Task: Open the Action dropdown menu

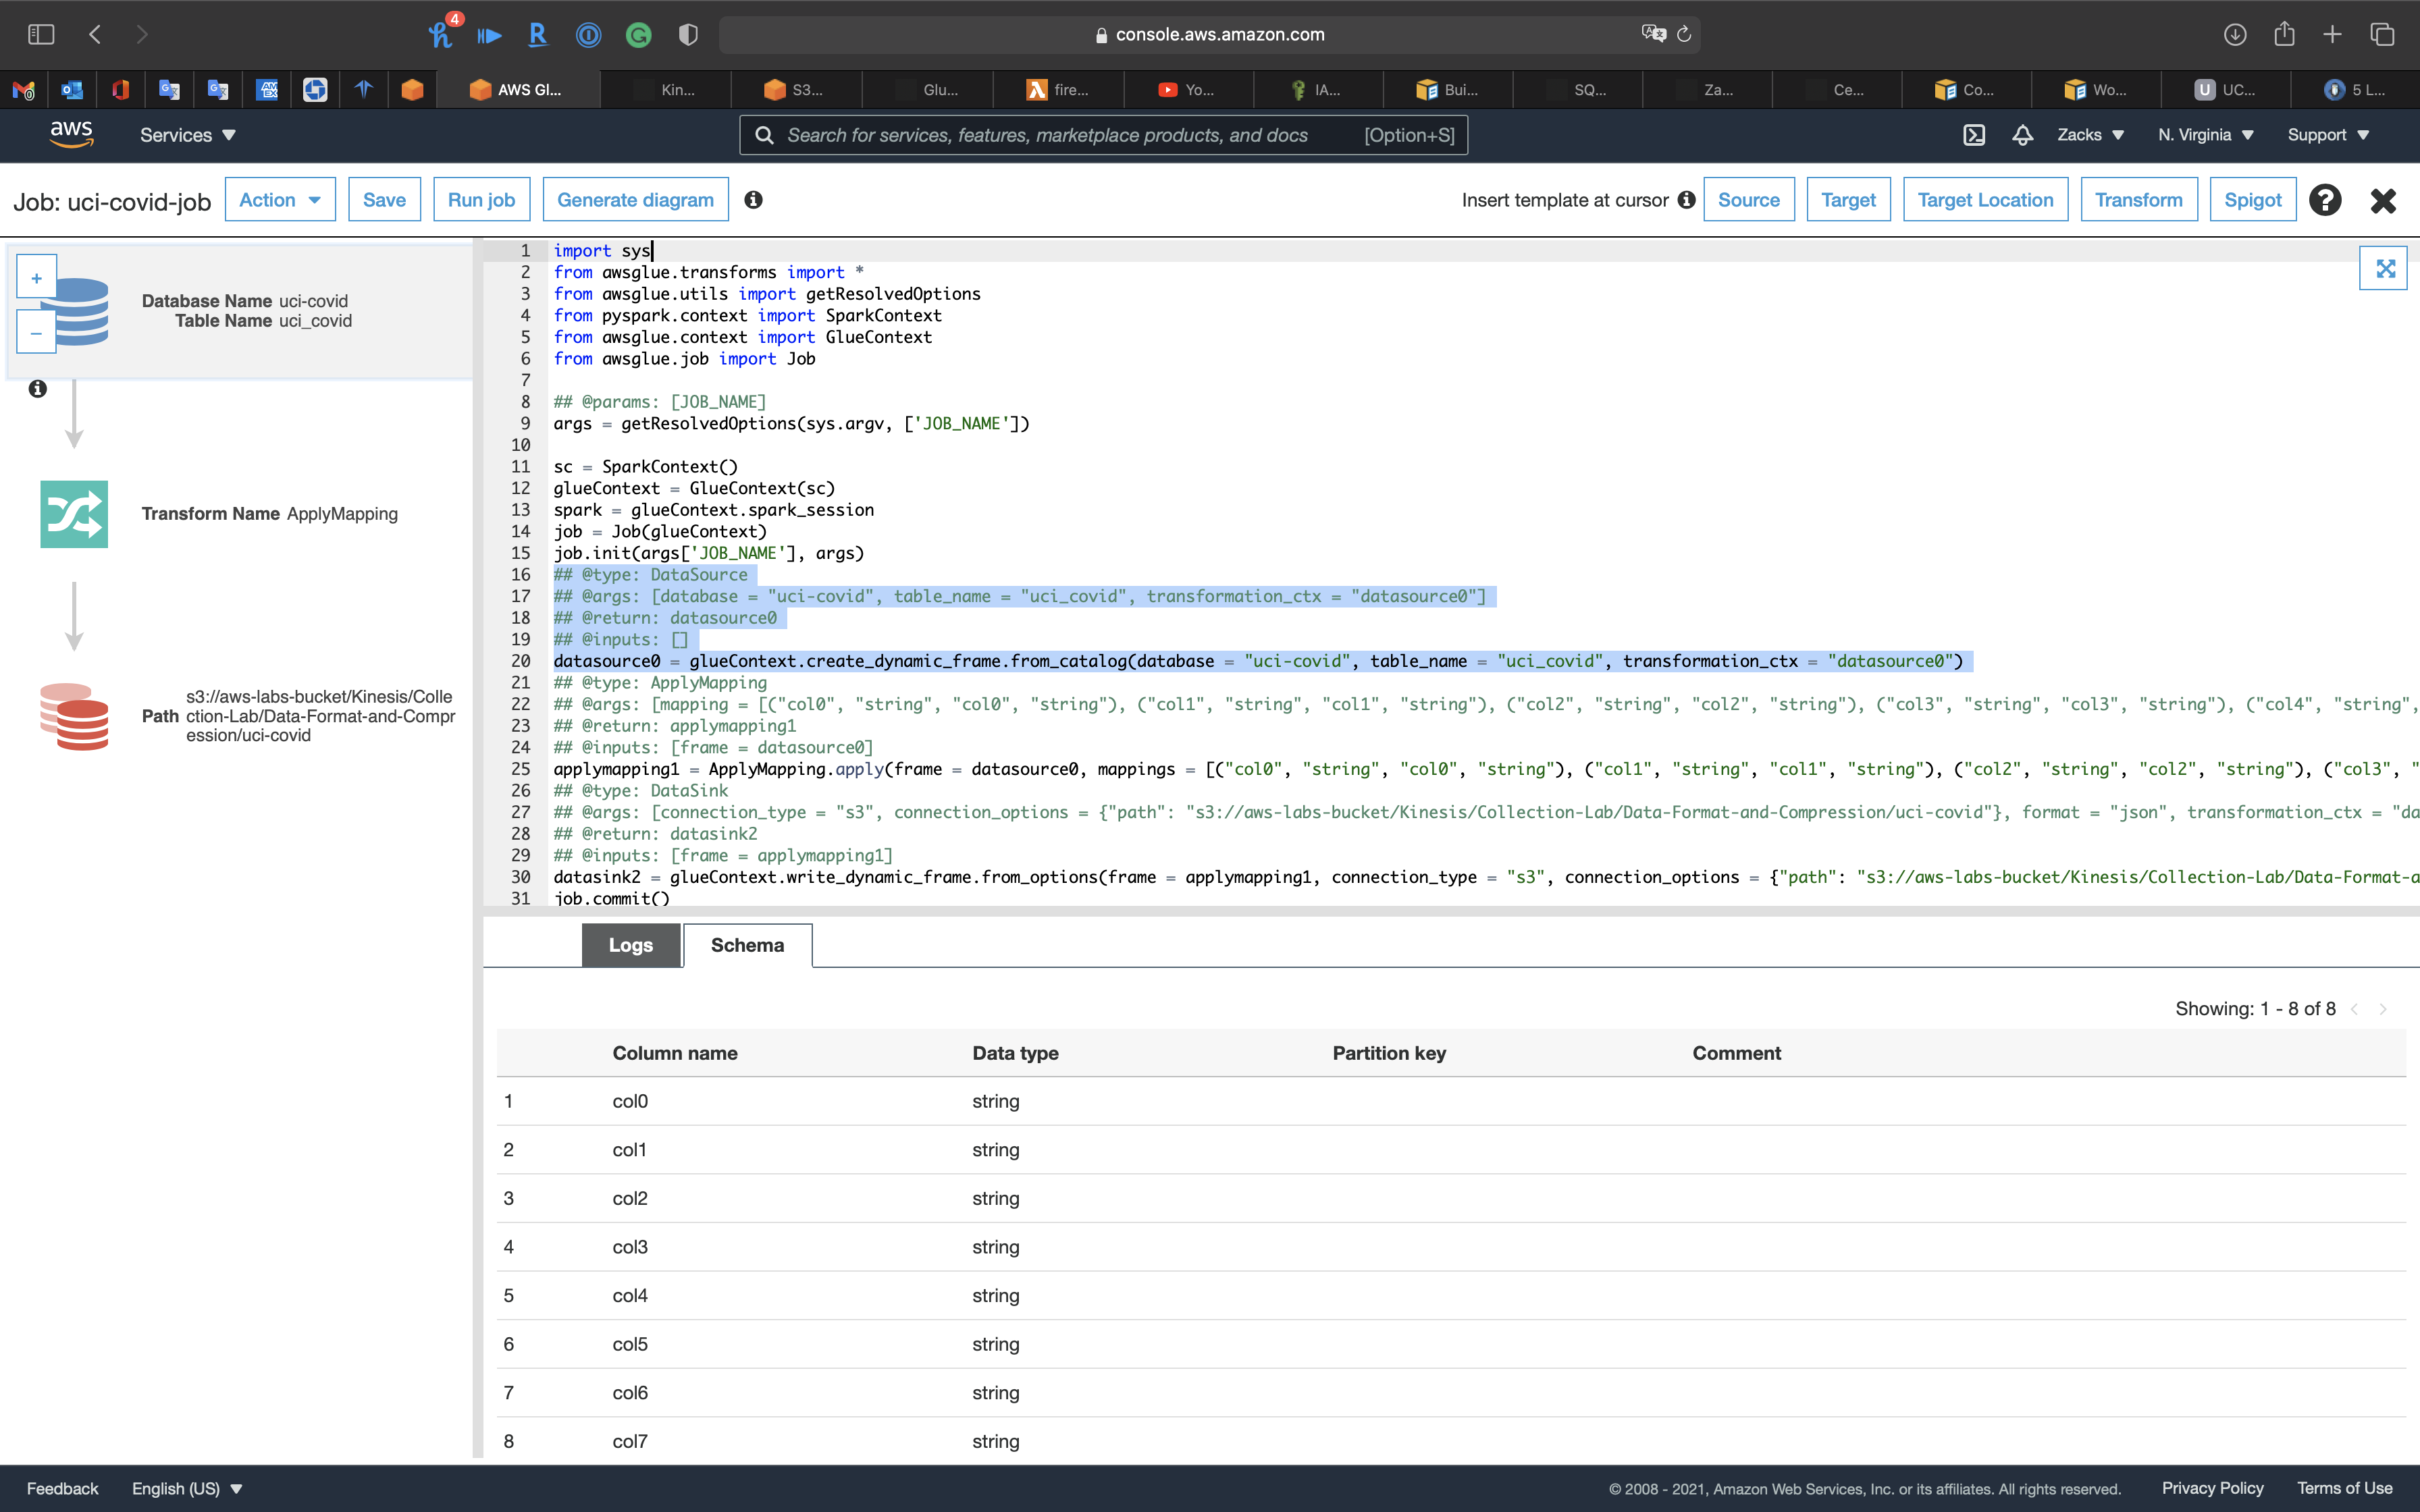Action: click(x=280, y=200)
